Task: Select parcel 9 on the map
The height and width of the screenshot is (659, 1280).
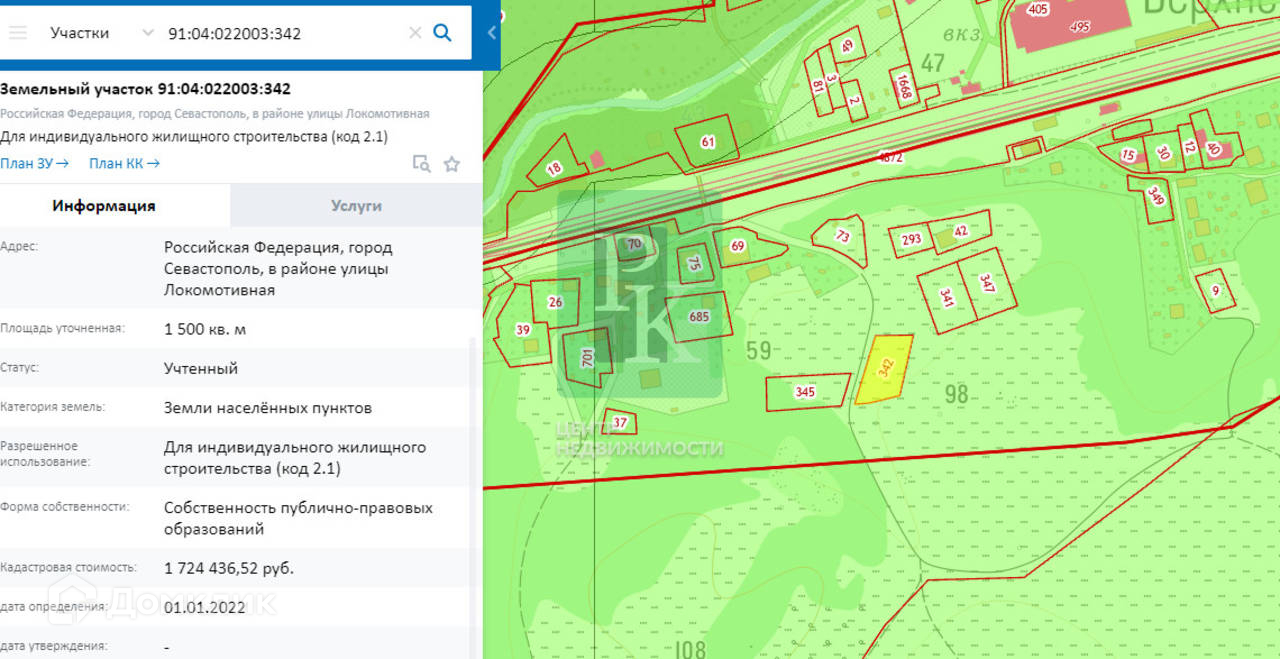Action: tap(1215, 291)
